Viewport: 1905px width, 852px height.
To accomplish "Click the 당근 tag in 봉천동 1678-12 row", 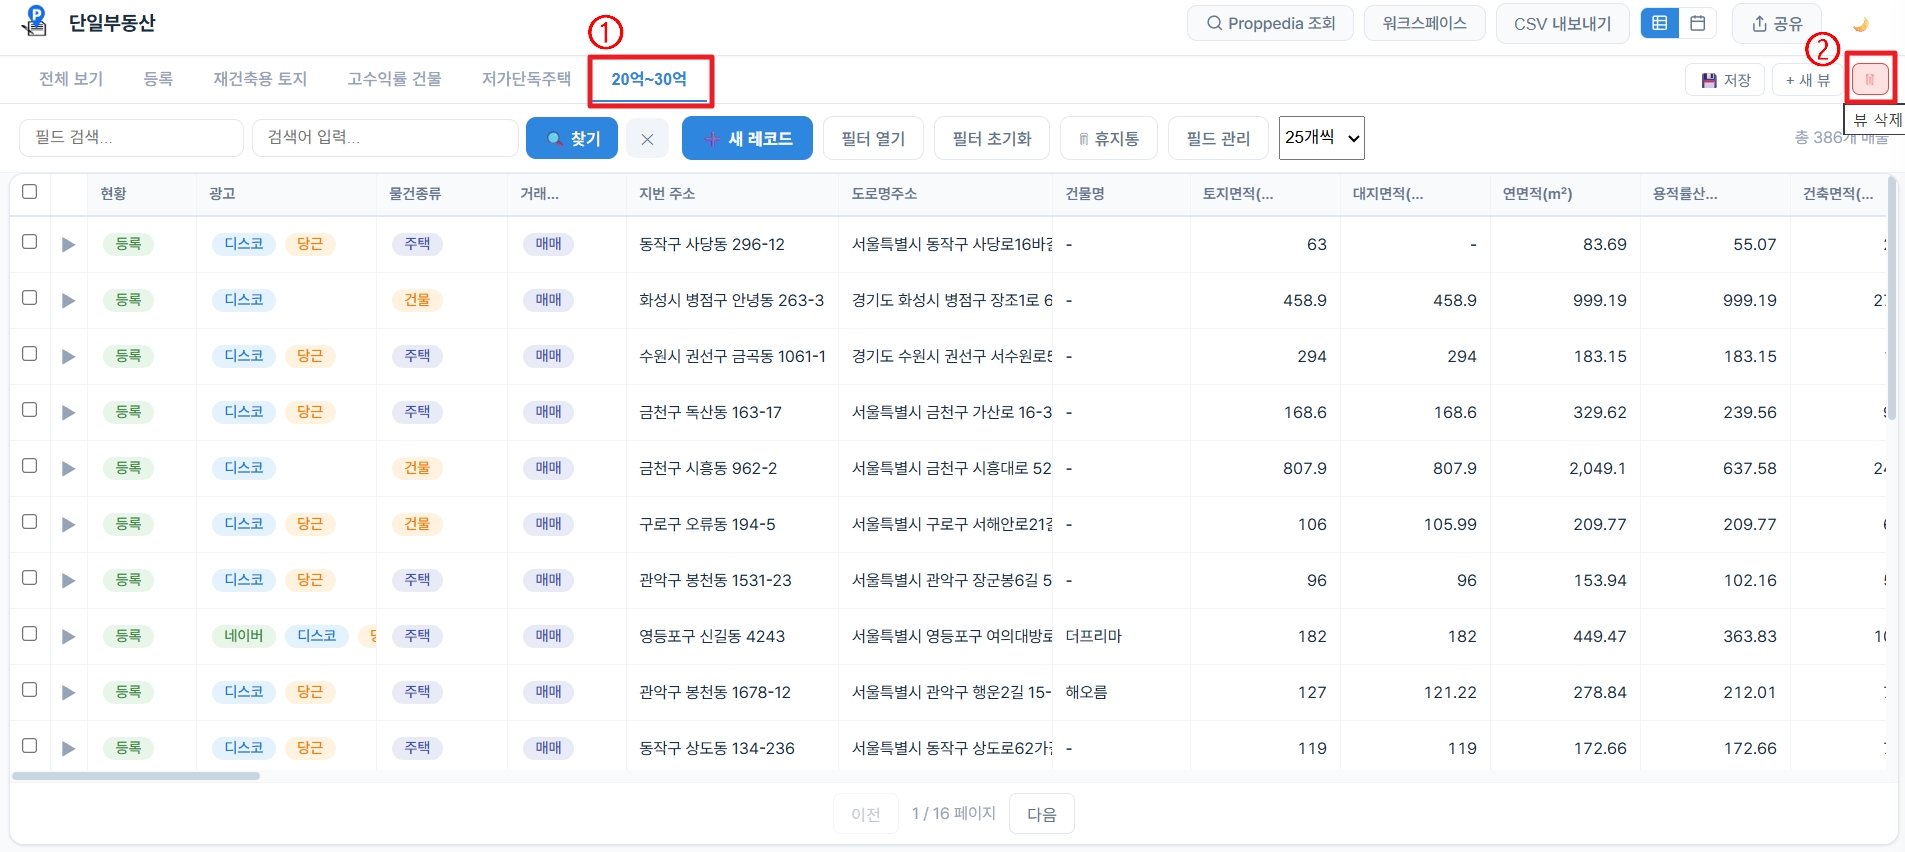I will pos(310,692).
